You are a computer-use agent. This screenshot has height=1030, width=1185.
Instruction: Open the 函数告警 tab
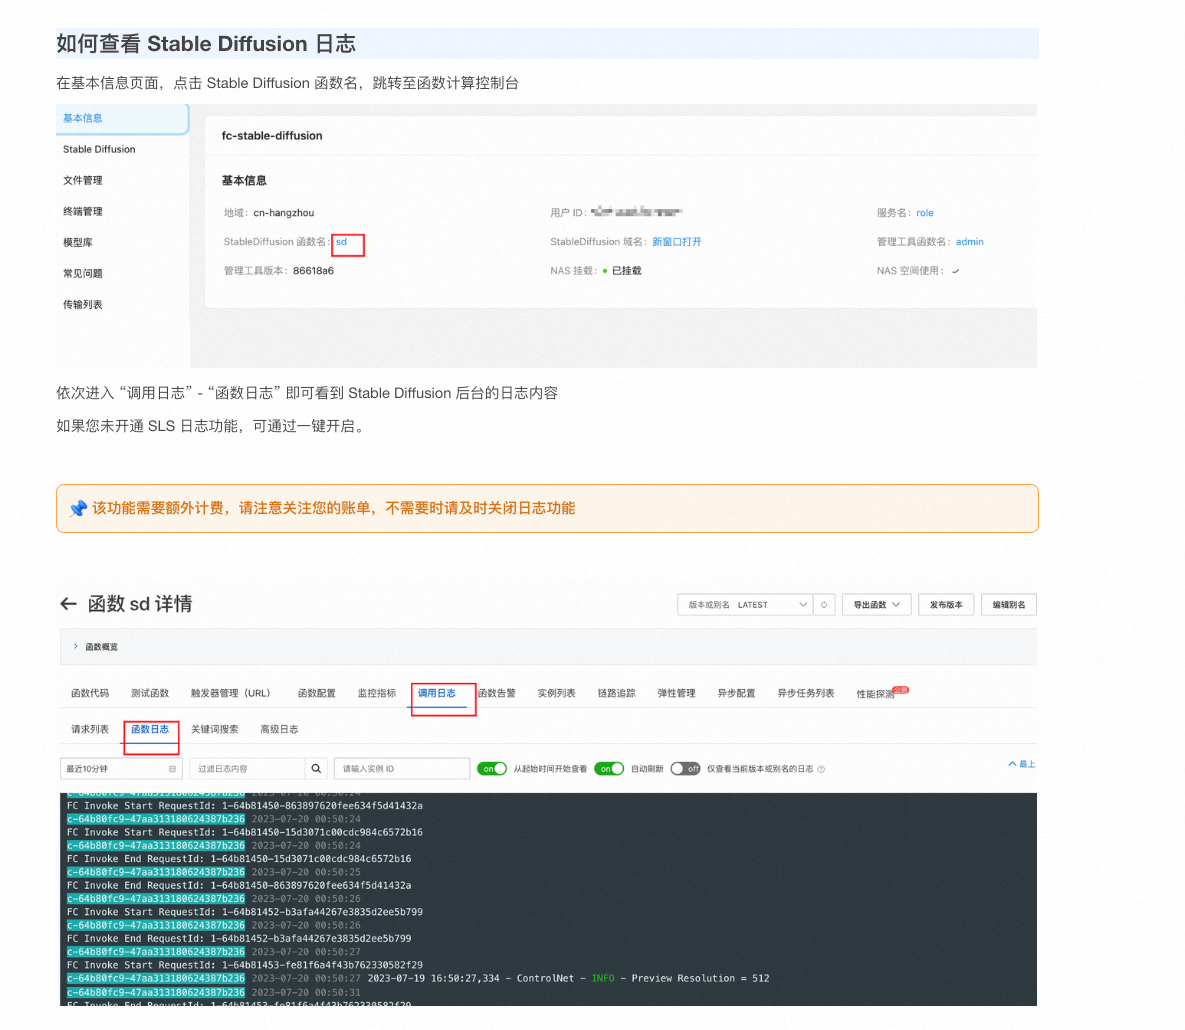point(497,693)
